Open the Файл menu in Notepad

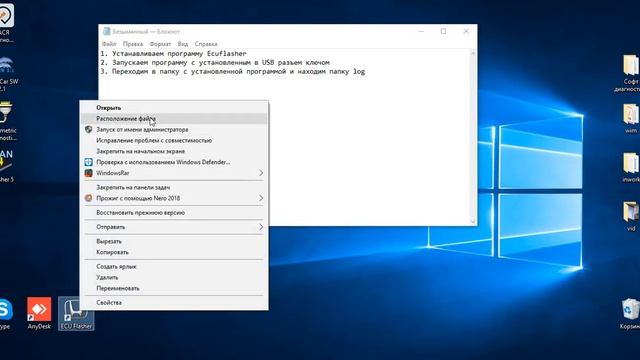click(109, 44)
